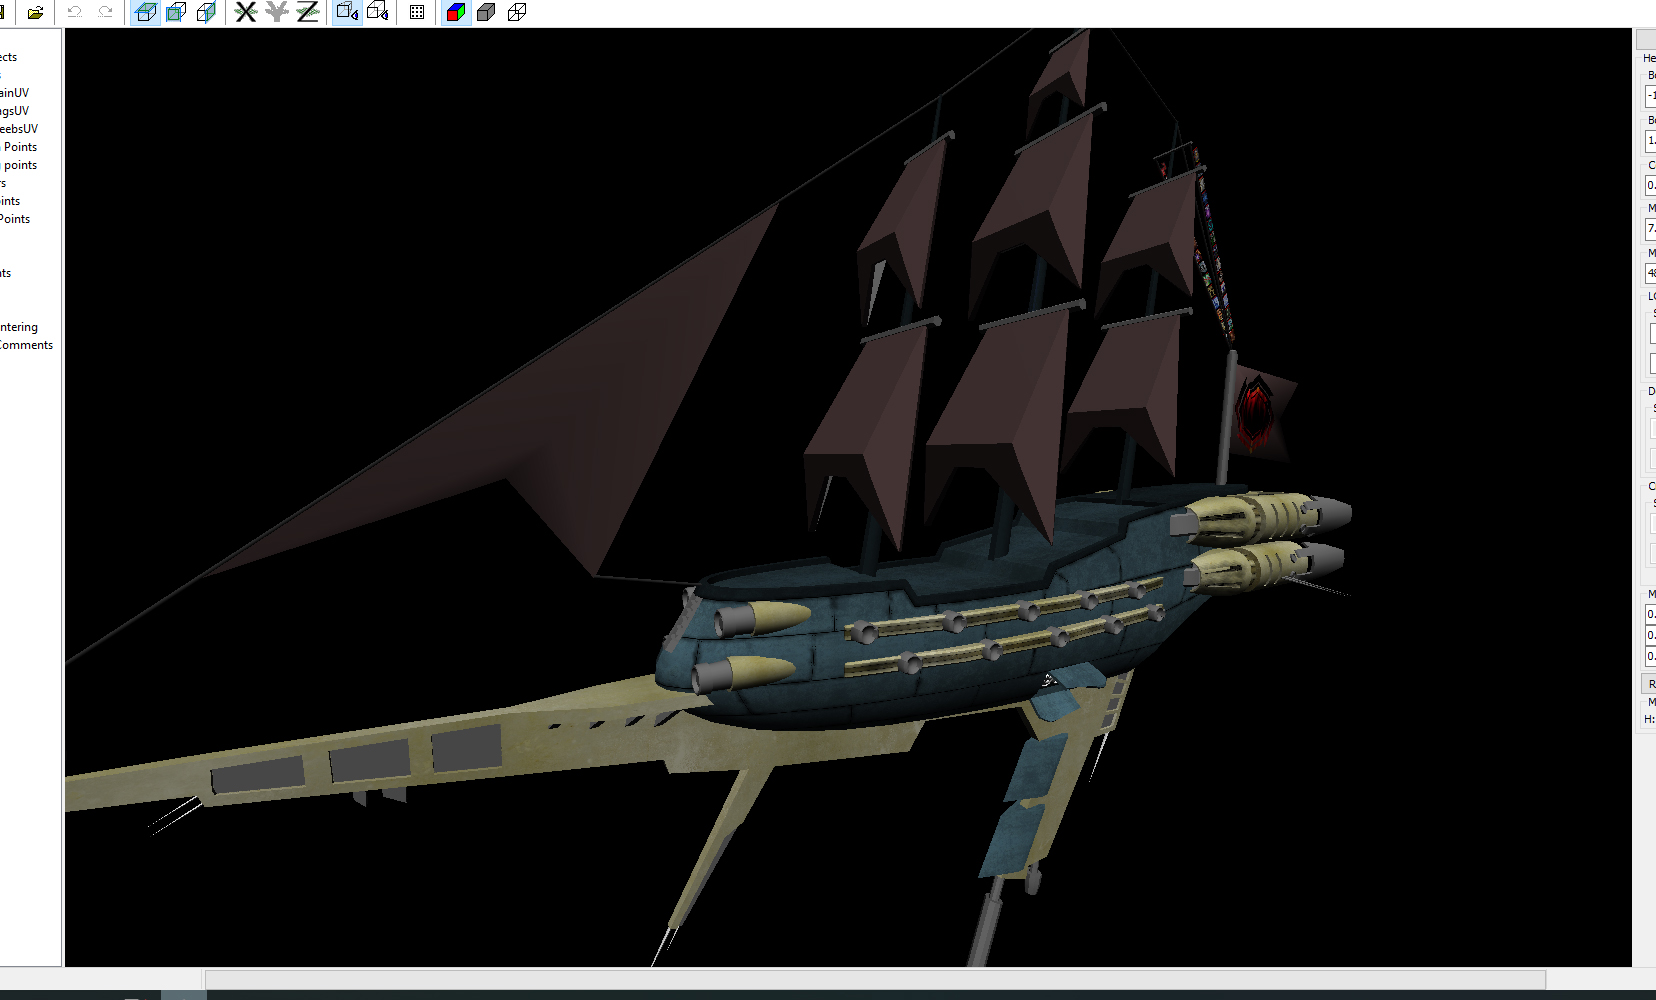The width and height of the screenshot is (1656, 1000).
Task: Toggle the dotted grid icon
Action: (x=417, y=12)
